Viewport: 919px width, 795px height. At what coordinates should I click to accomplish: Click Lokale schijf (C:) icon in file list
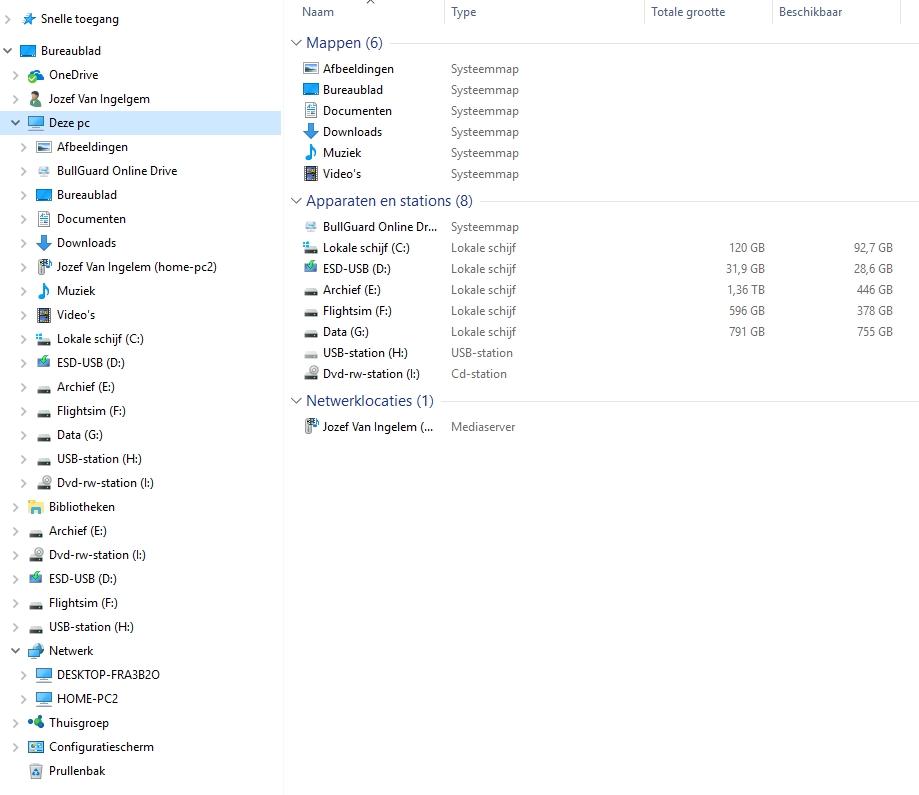point(311,247)
